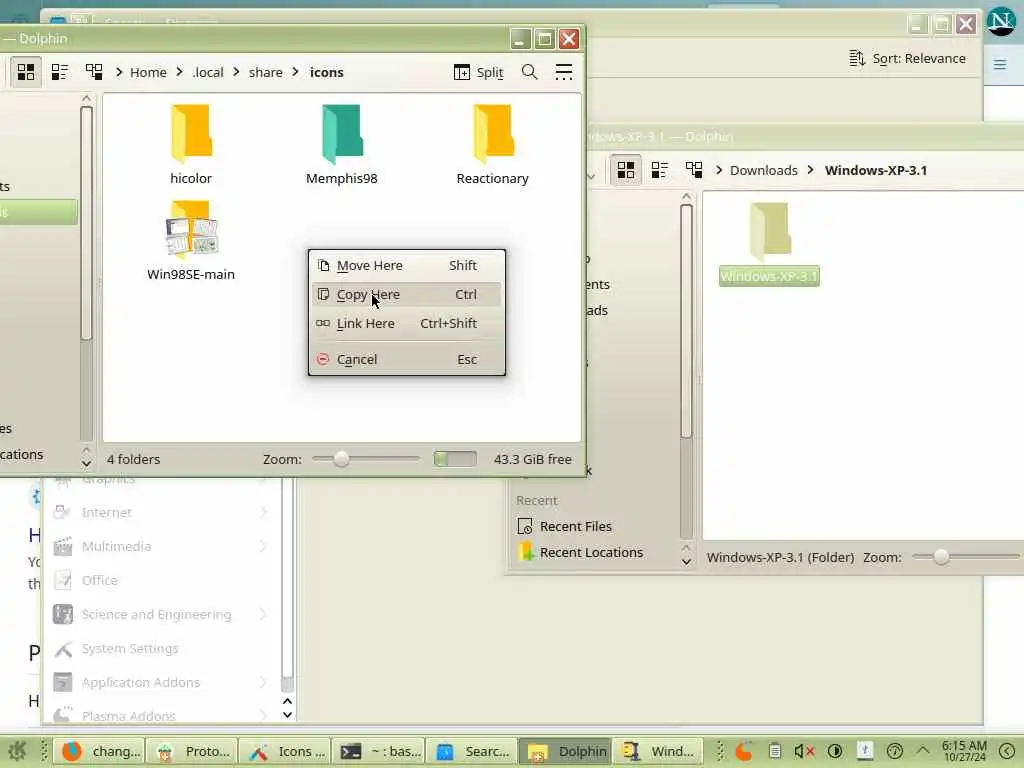Adjust zoom slider in front Dolphin
Image resolution: width=1024 pixels, height=768 pixels.
click(x=366, y=459)
